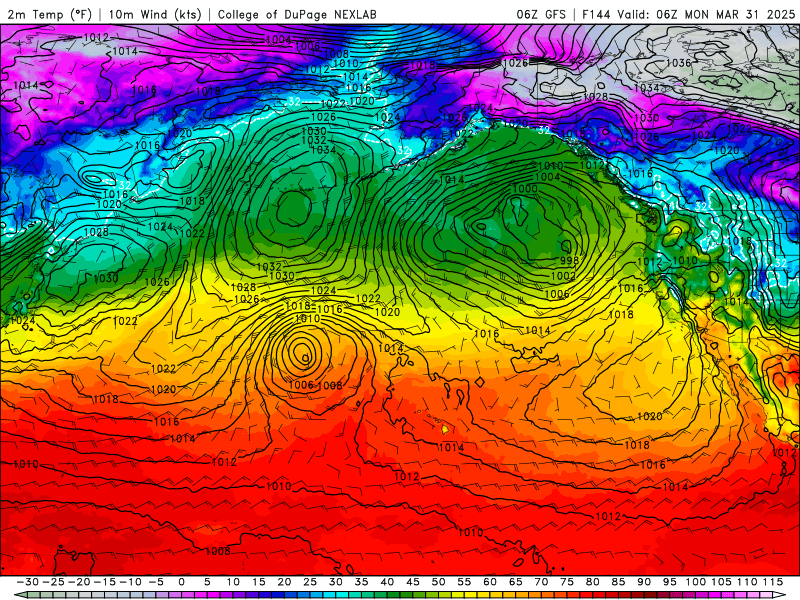Click the 1002 isobar label
Viewport: 800px width, 600px height.
[x=563, y=276]
